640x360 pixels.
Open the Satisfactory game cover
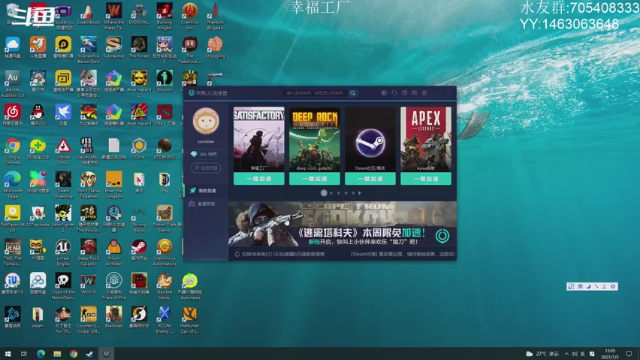pos(259,139)
